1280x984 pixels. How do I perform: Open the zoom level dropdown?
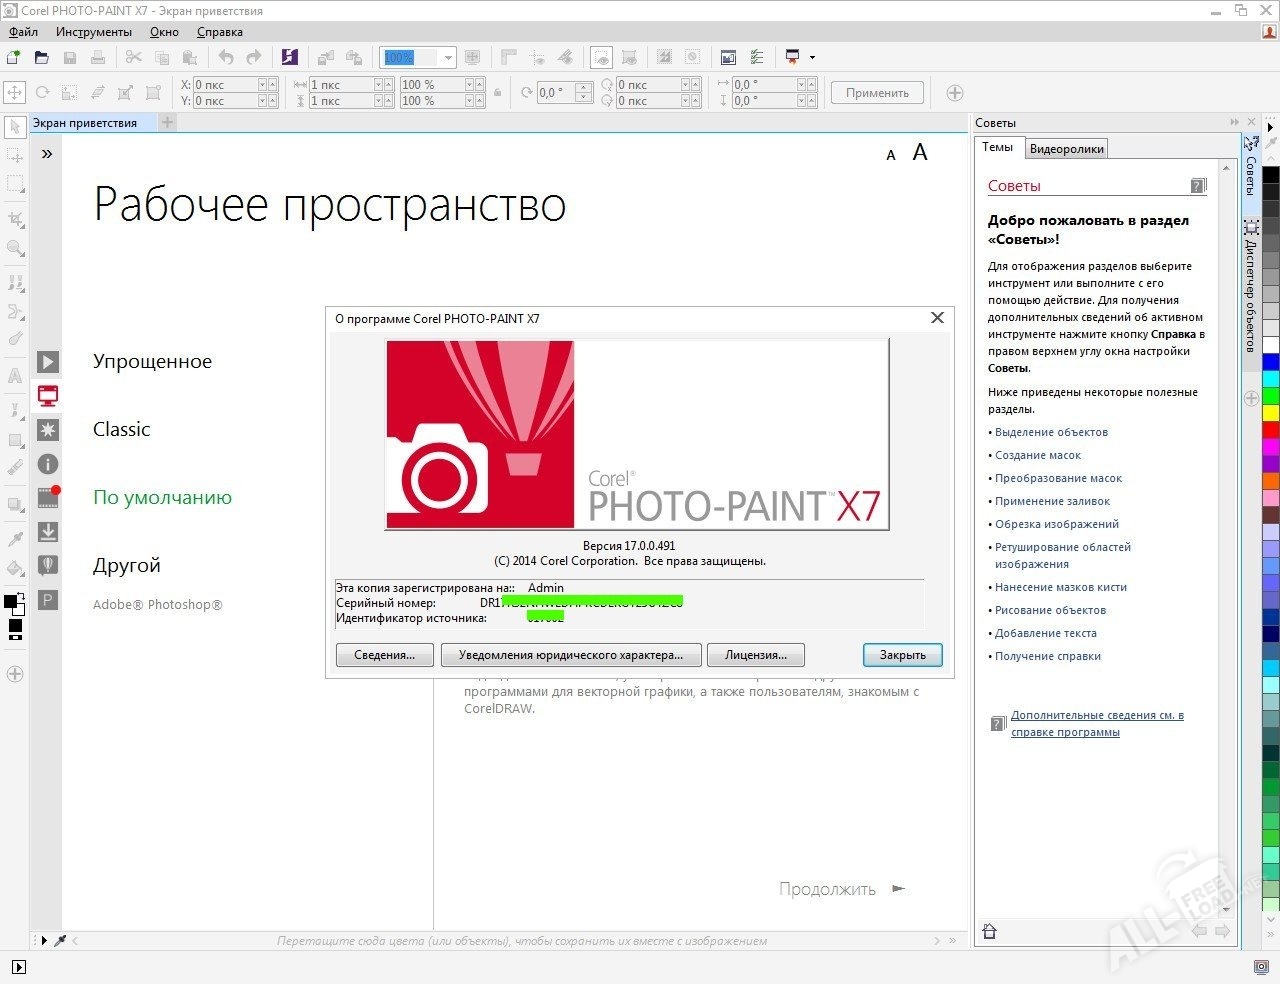pos(448,58)
